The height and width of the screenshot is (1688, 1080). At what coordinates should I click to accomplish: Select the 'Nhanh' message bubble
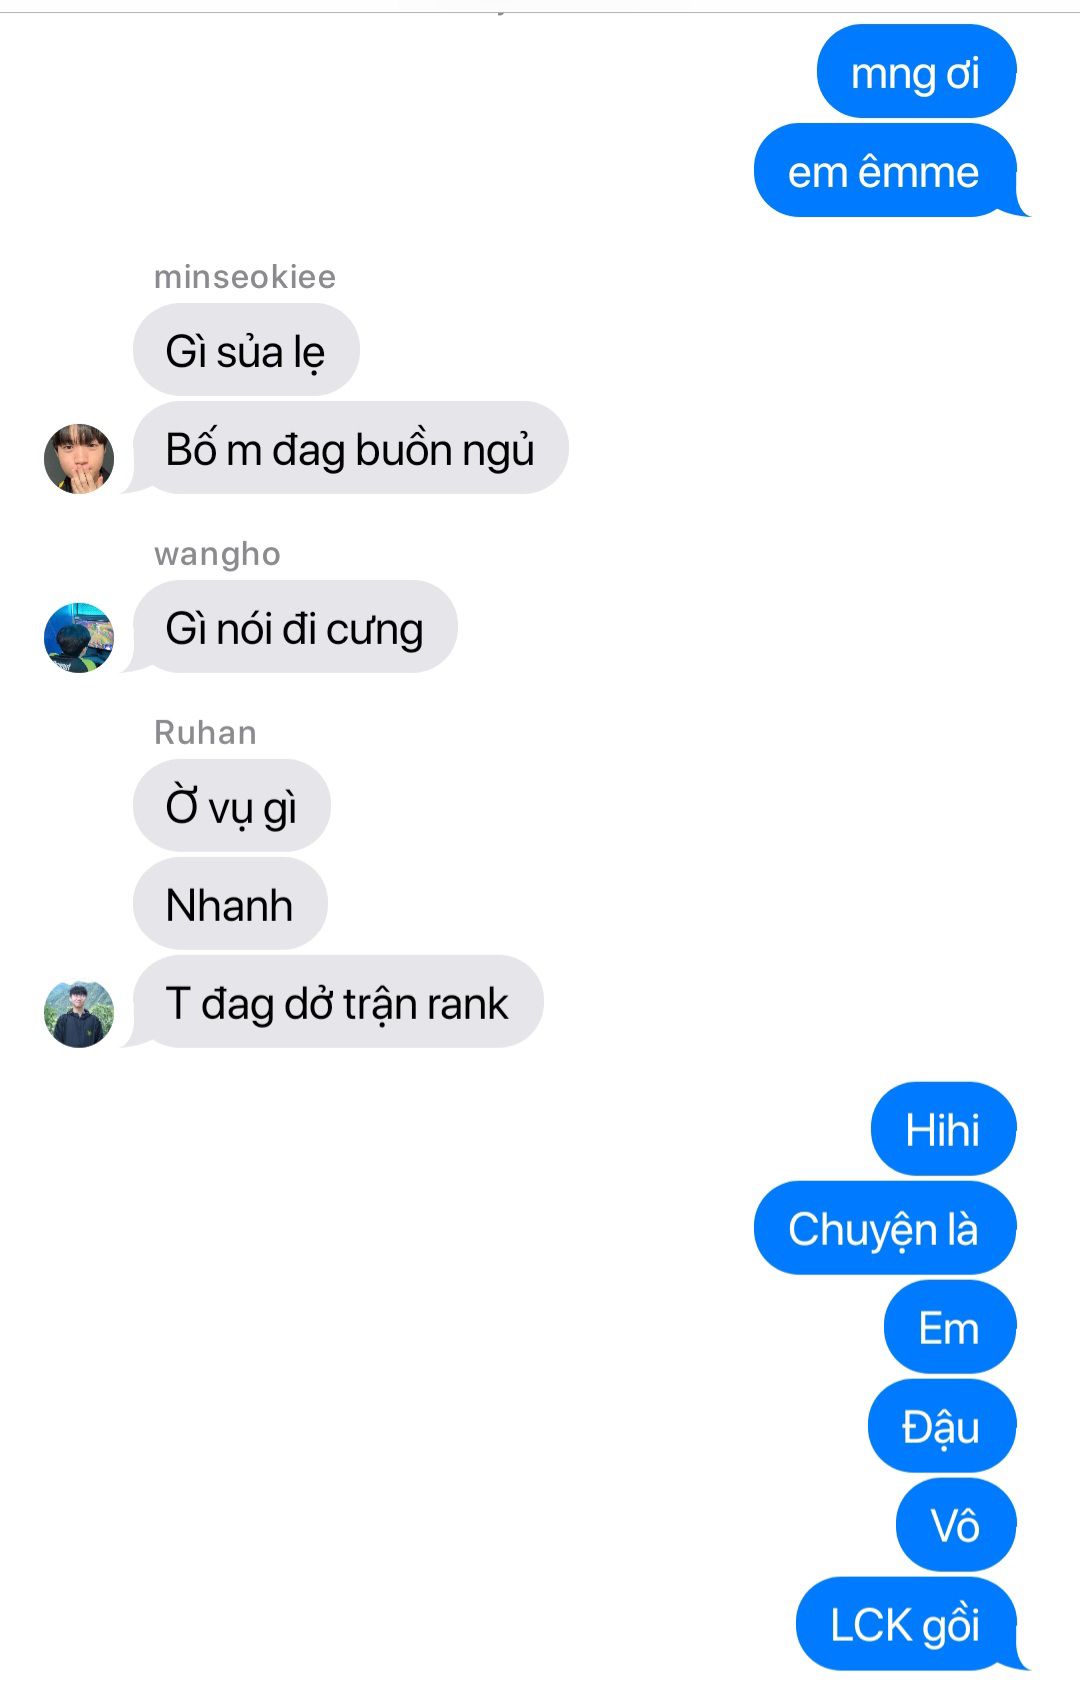click(x=230, y=904)
